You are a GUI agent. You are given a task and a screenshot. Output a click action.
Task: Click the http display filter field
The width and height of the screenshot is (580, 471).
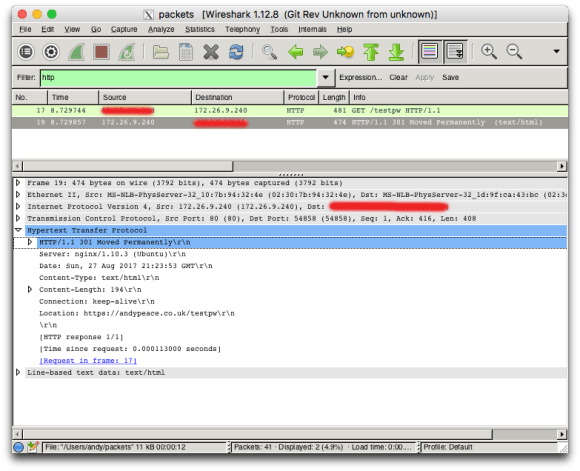tap(178, 77)
